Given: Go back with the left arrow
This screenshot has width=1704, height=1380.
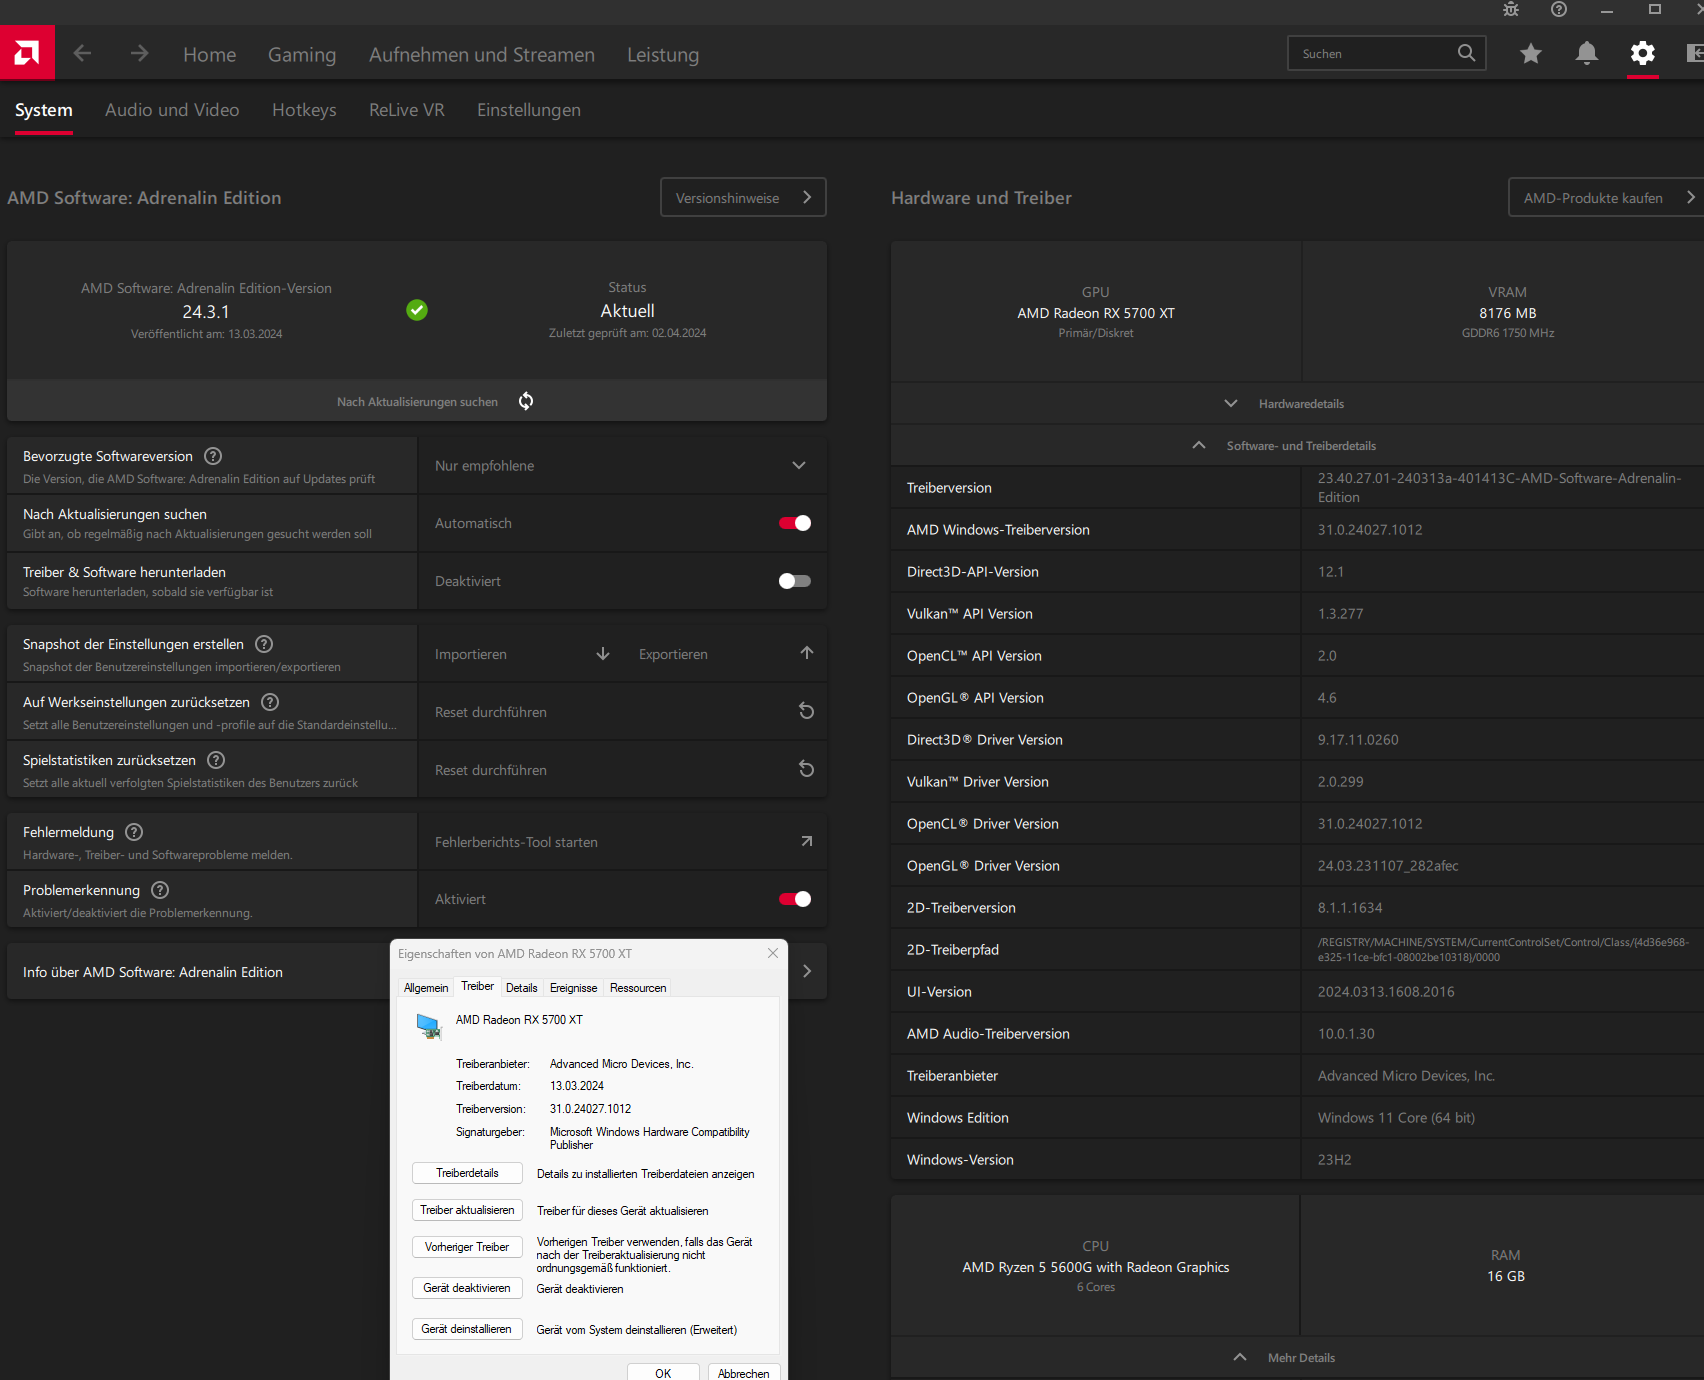Looking at the screenshot, I should (x=83, y=53).
